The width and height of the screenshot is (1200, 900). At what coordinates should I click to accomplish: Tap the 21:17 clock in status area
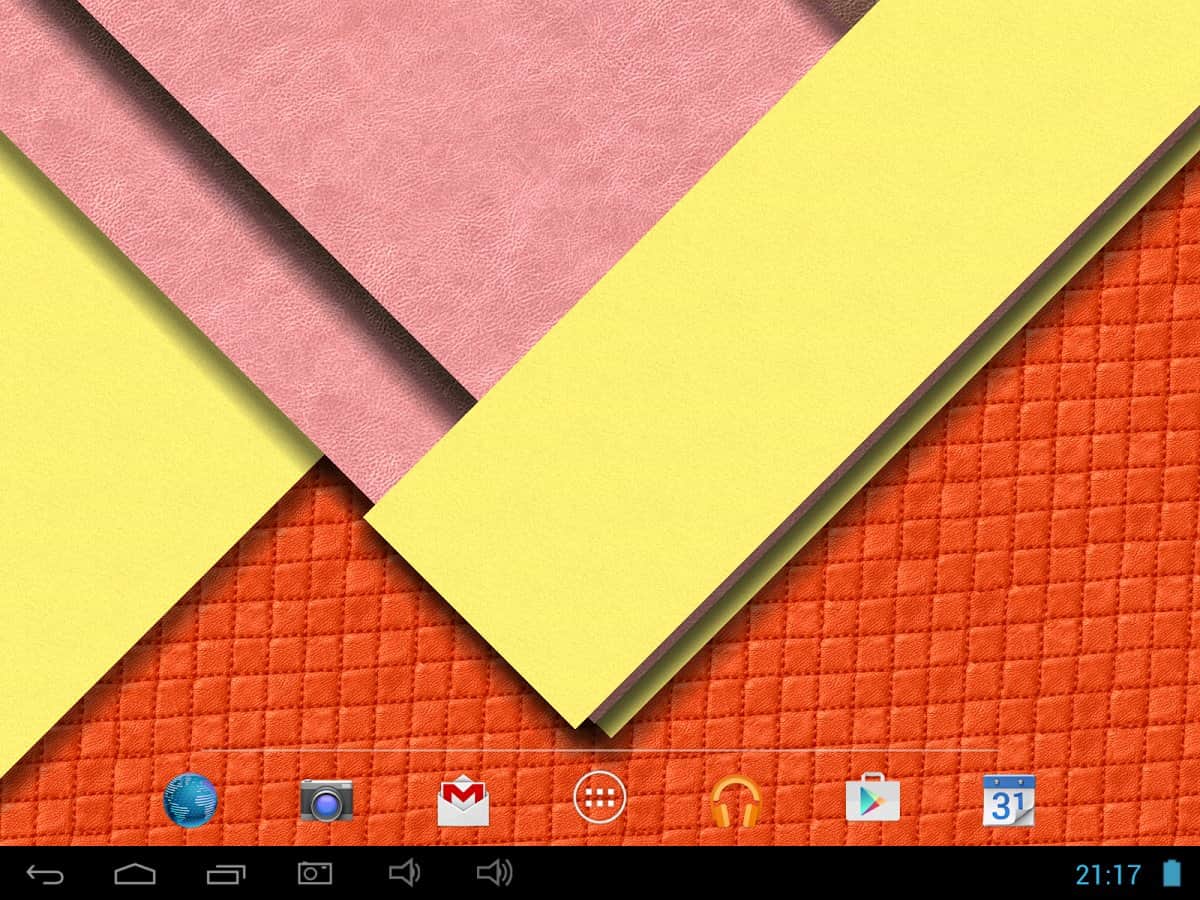click(x=1107, y=875)
